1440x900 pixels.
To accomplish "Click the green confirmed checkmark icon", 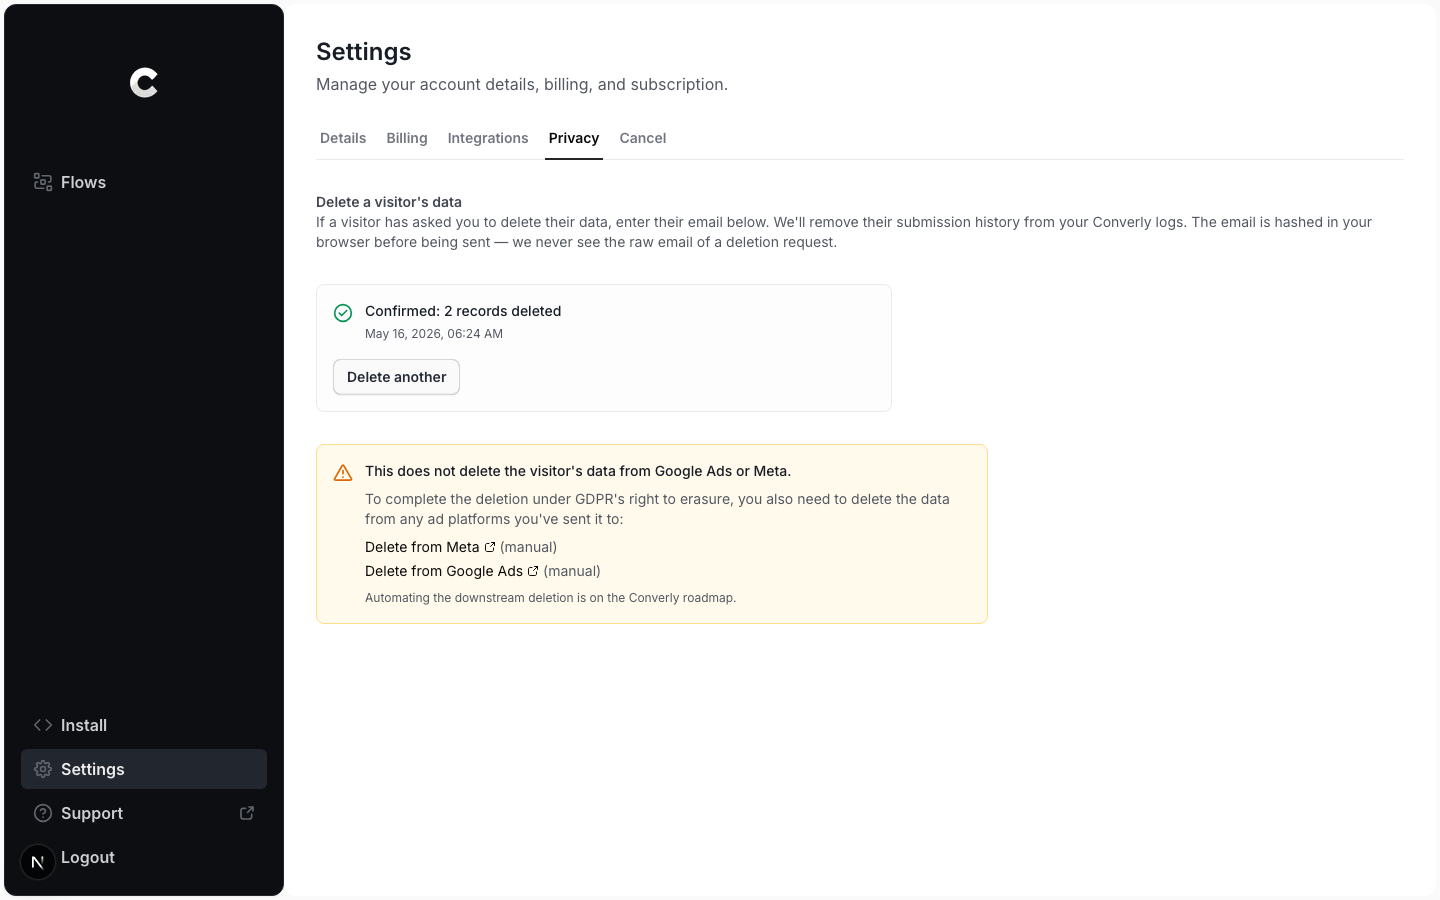I will pyautogui.click(x=343, y=313).
